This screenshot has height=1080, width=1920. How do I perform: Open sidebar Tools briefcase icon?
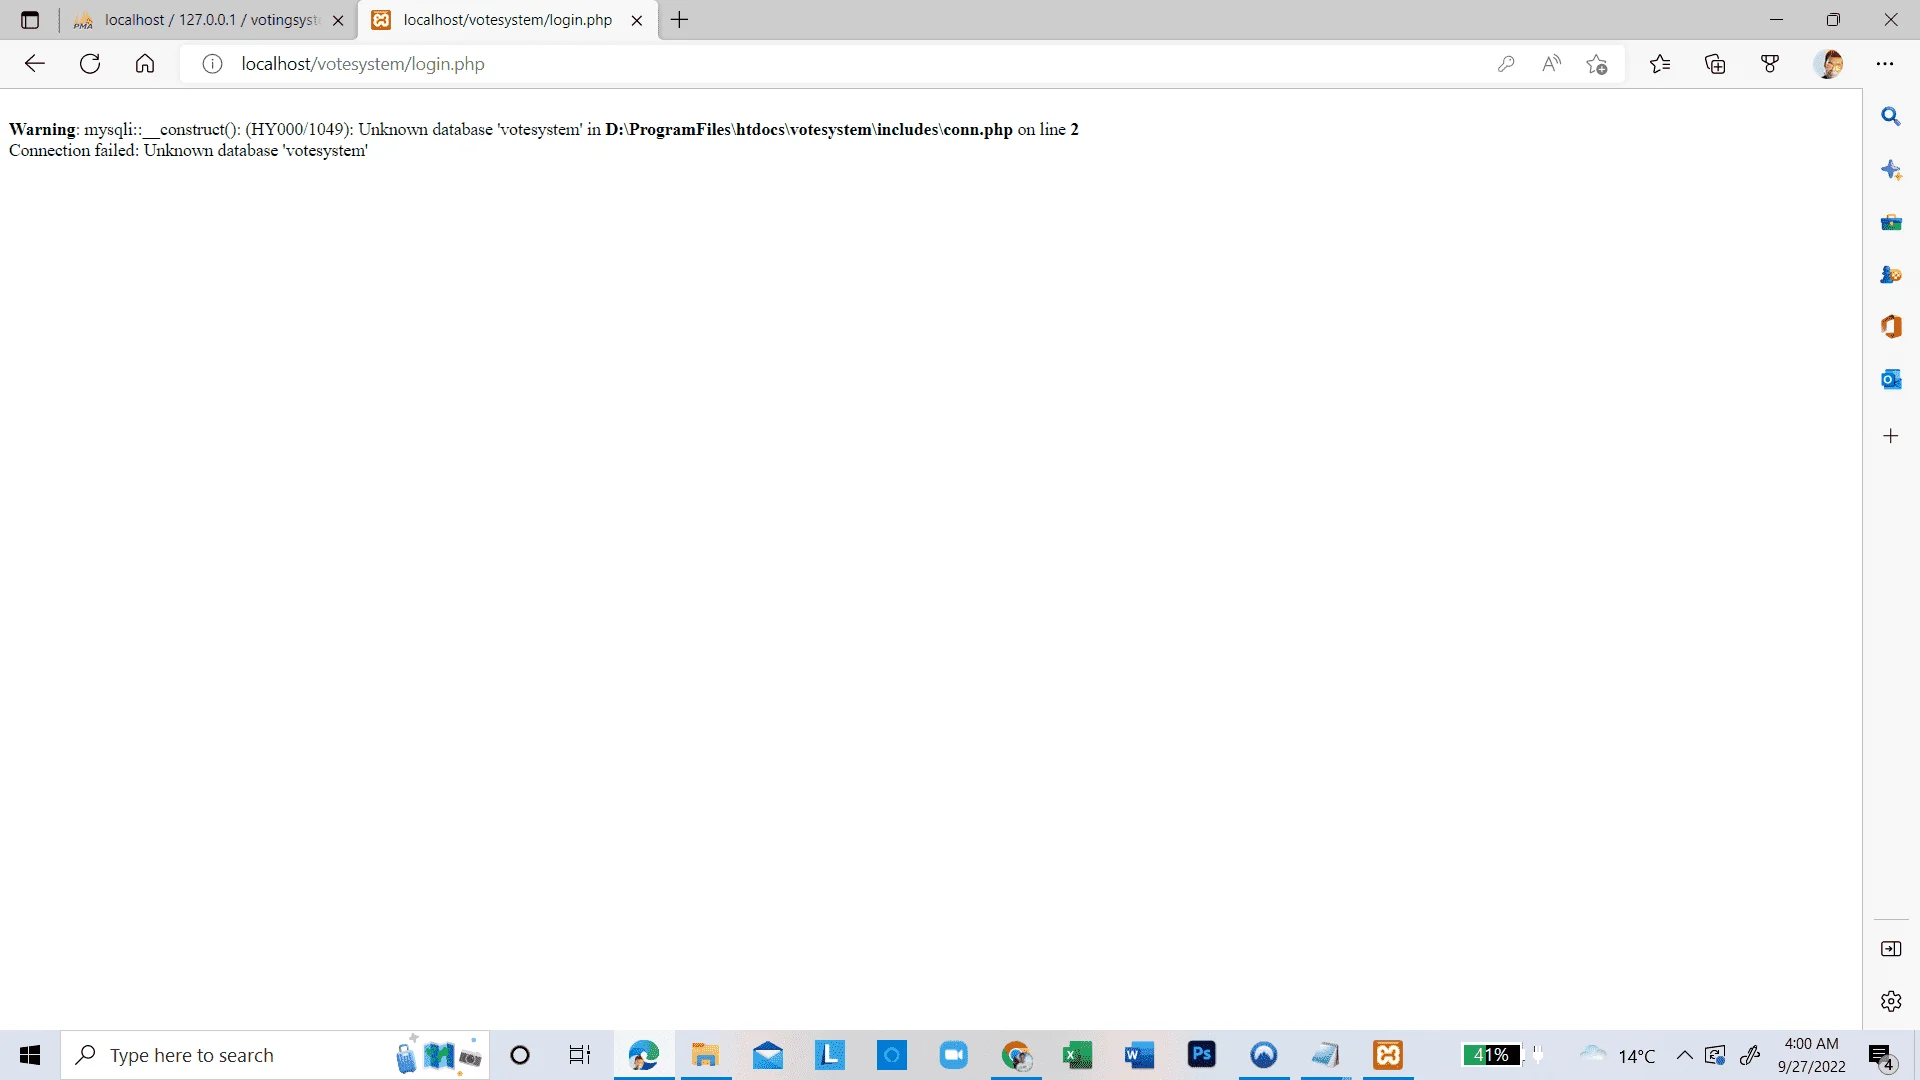click(x=1891, y=222)
